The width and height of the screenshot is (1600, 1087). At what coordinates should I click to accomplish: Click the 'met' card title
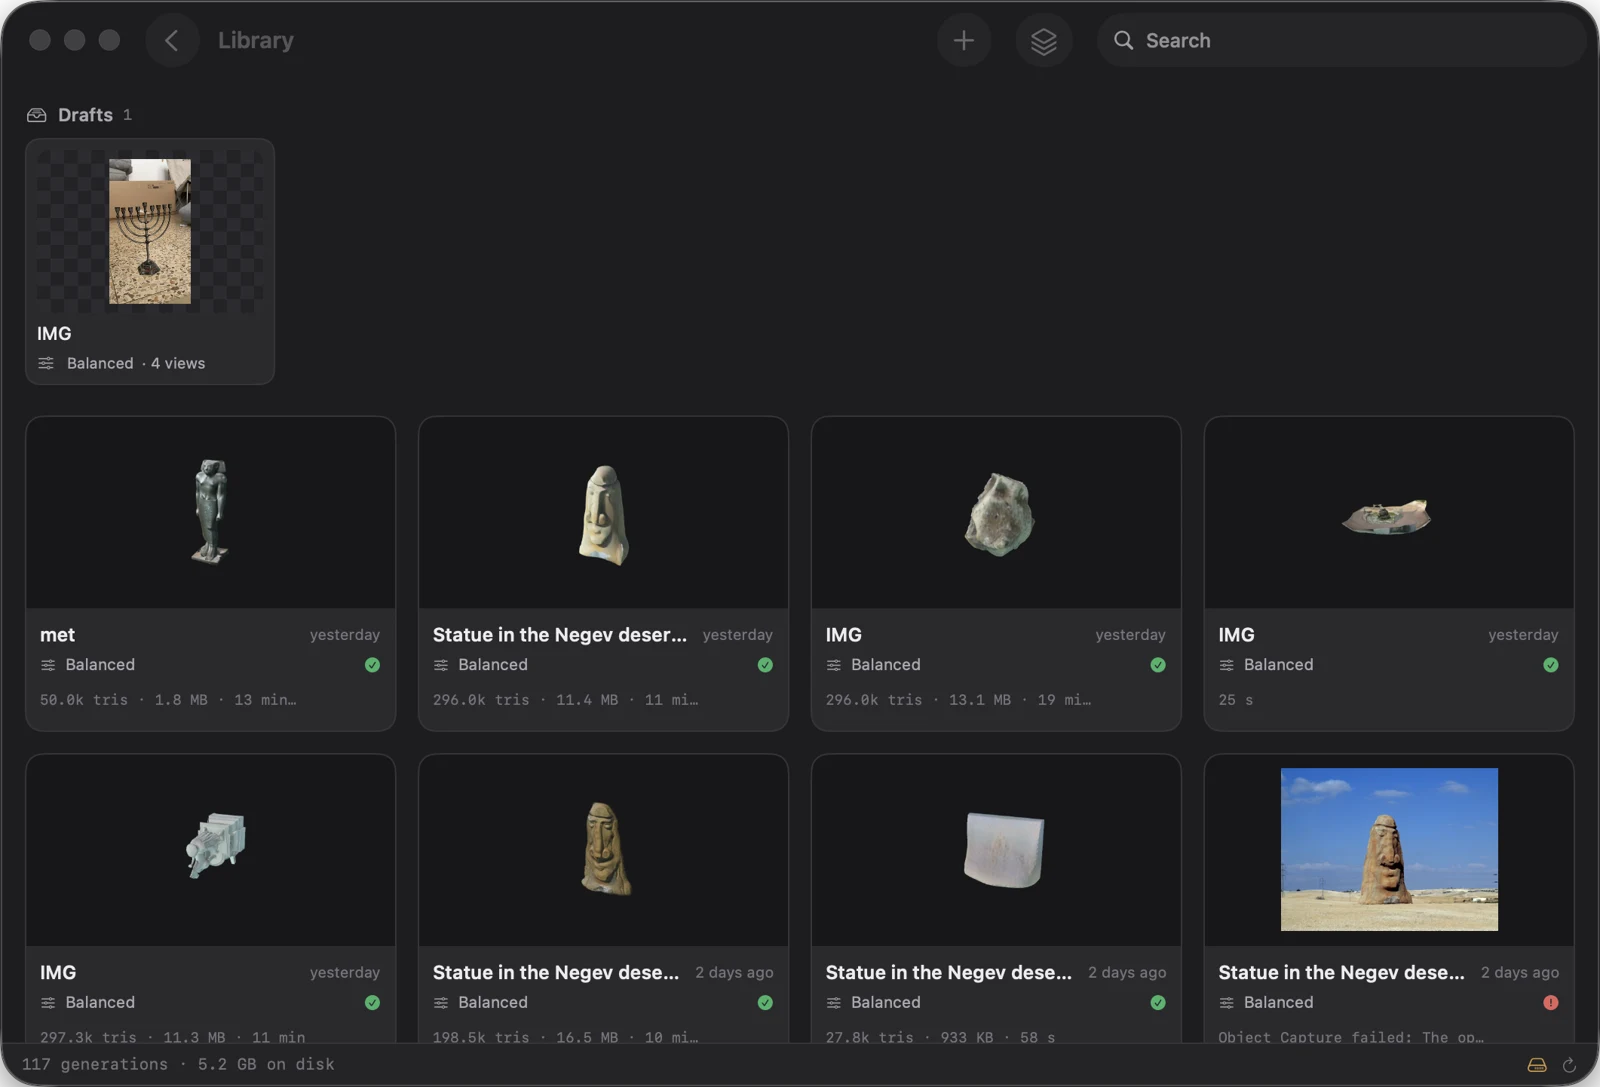[x=57, y=635]
